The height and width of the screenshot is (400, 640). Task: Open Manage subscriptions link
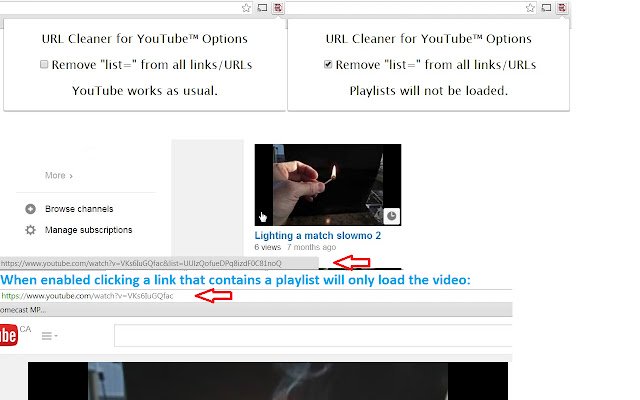point(89,230)
